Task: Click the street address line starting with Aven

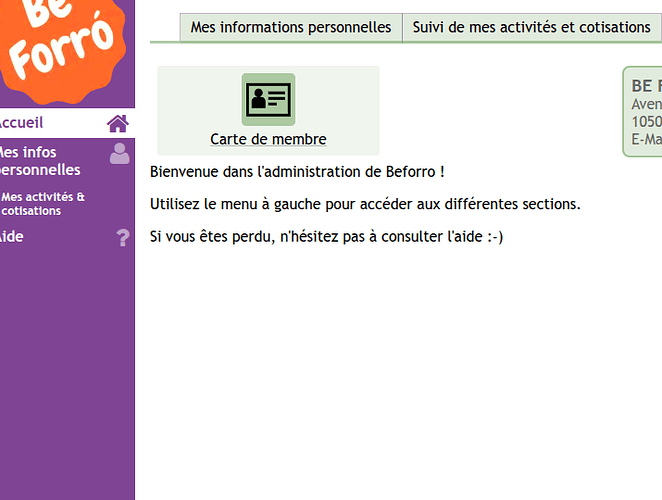Action: pos(646,104)
